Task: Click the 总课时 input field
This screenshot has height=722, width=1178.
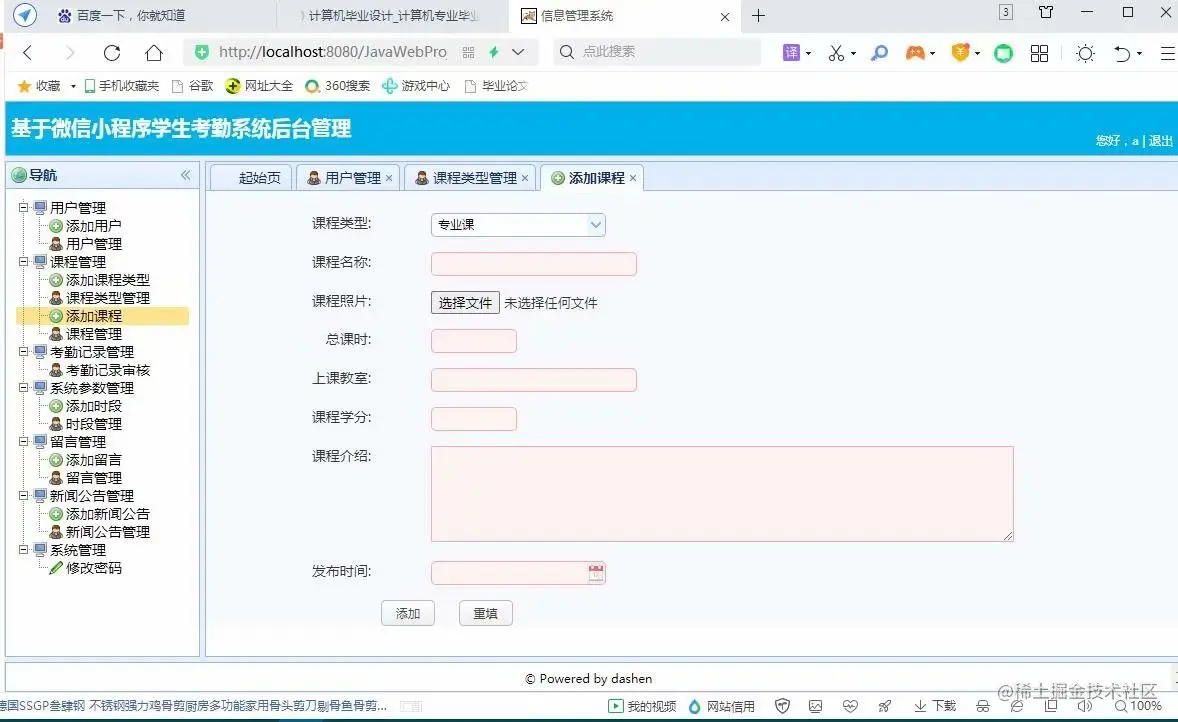Action: [473, 340]
